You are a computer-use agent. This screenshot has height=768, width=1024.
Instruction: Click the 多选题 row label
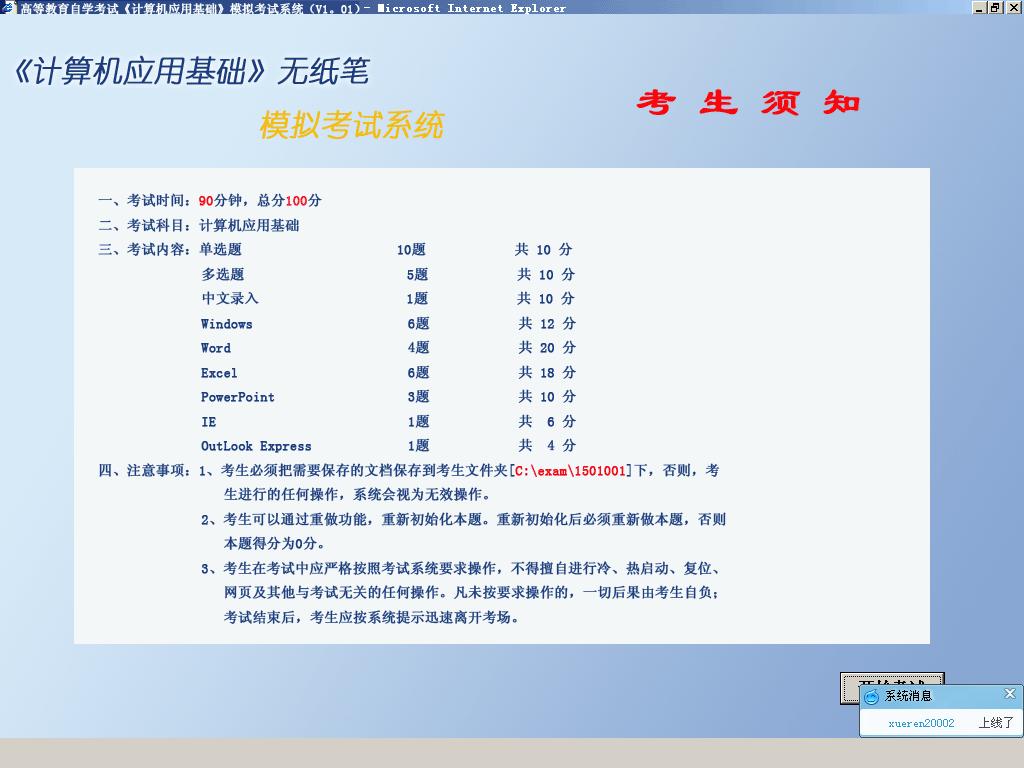tap(223, 274)
